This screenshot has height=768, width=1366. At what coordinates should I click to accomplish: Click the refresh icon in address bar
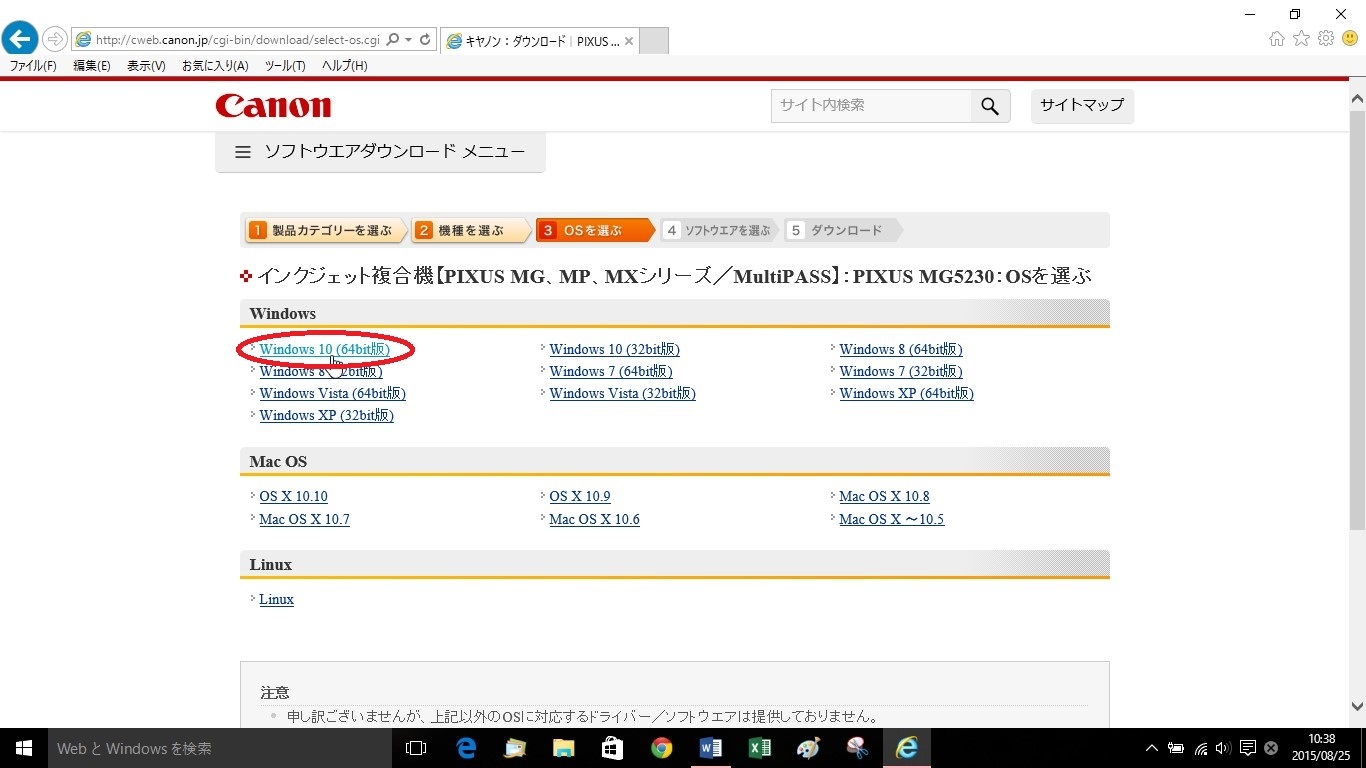click(425, 40)
